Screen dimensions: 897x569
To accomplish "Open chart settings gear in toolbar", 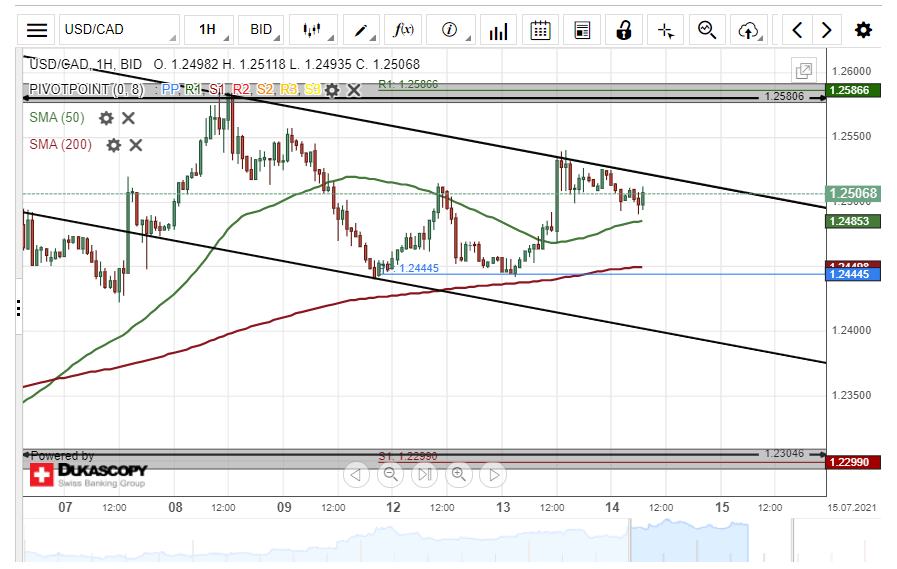I will coord(863,30).
